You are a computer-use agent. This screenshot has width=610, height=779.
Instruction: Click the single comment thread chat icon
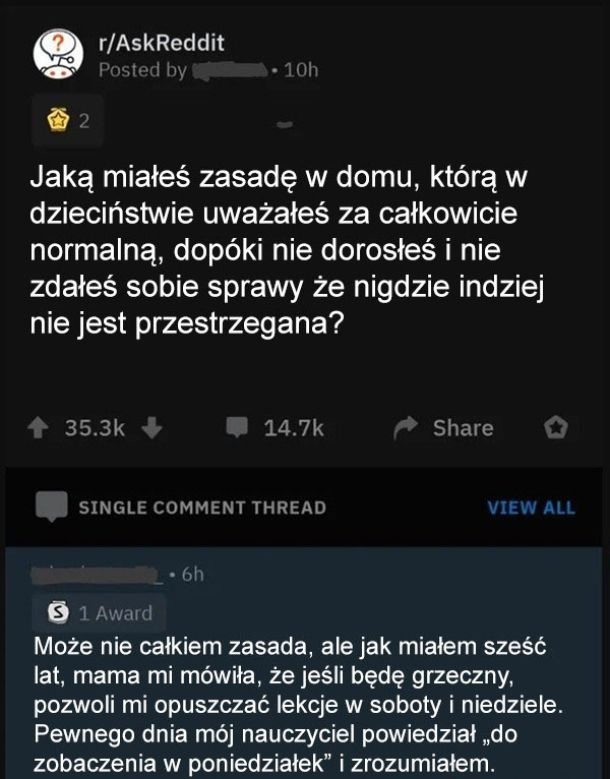[51, 507]
